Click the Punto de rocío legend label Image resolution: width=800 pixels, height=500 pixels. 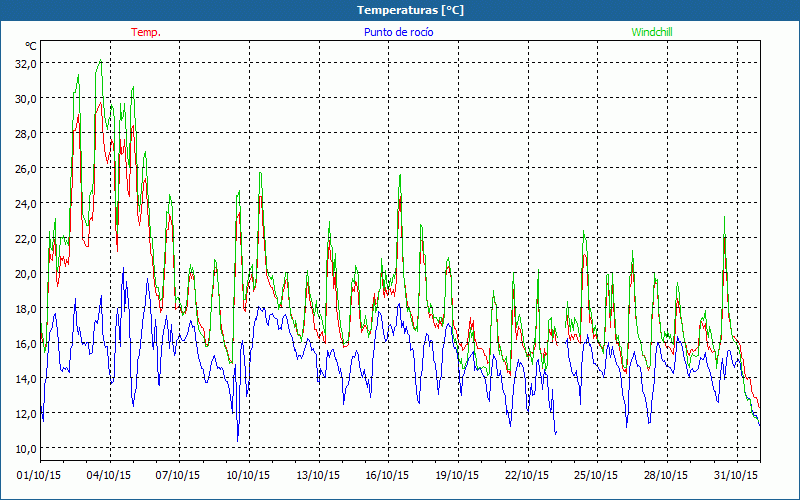click(x=398, y=32)
